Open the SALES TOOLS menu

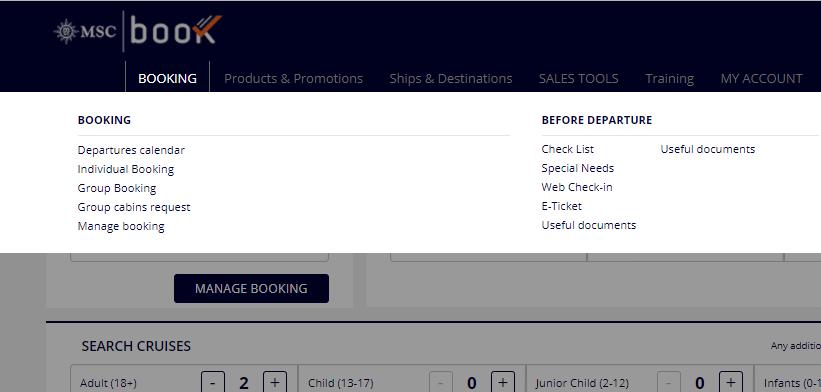point(579,79)
